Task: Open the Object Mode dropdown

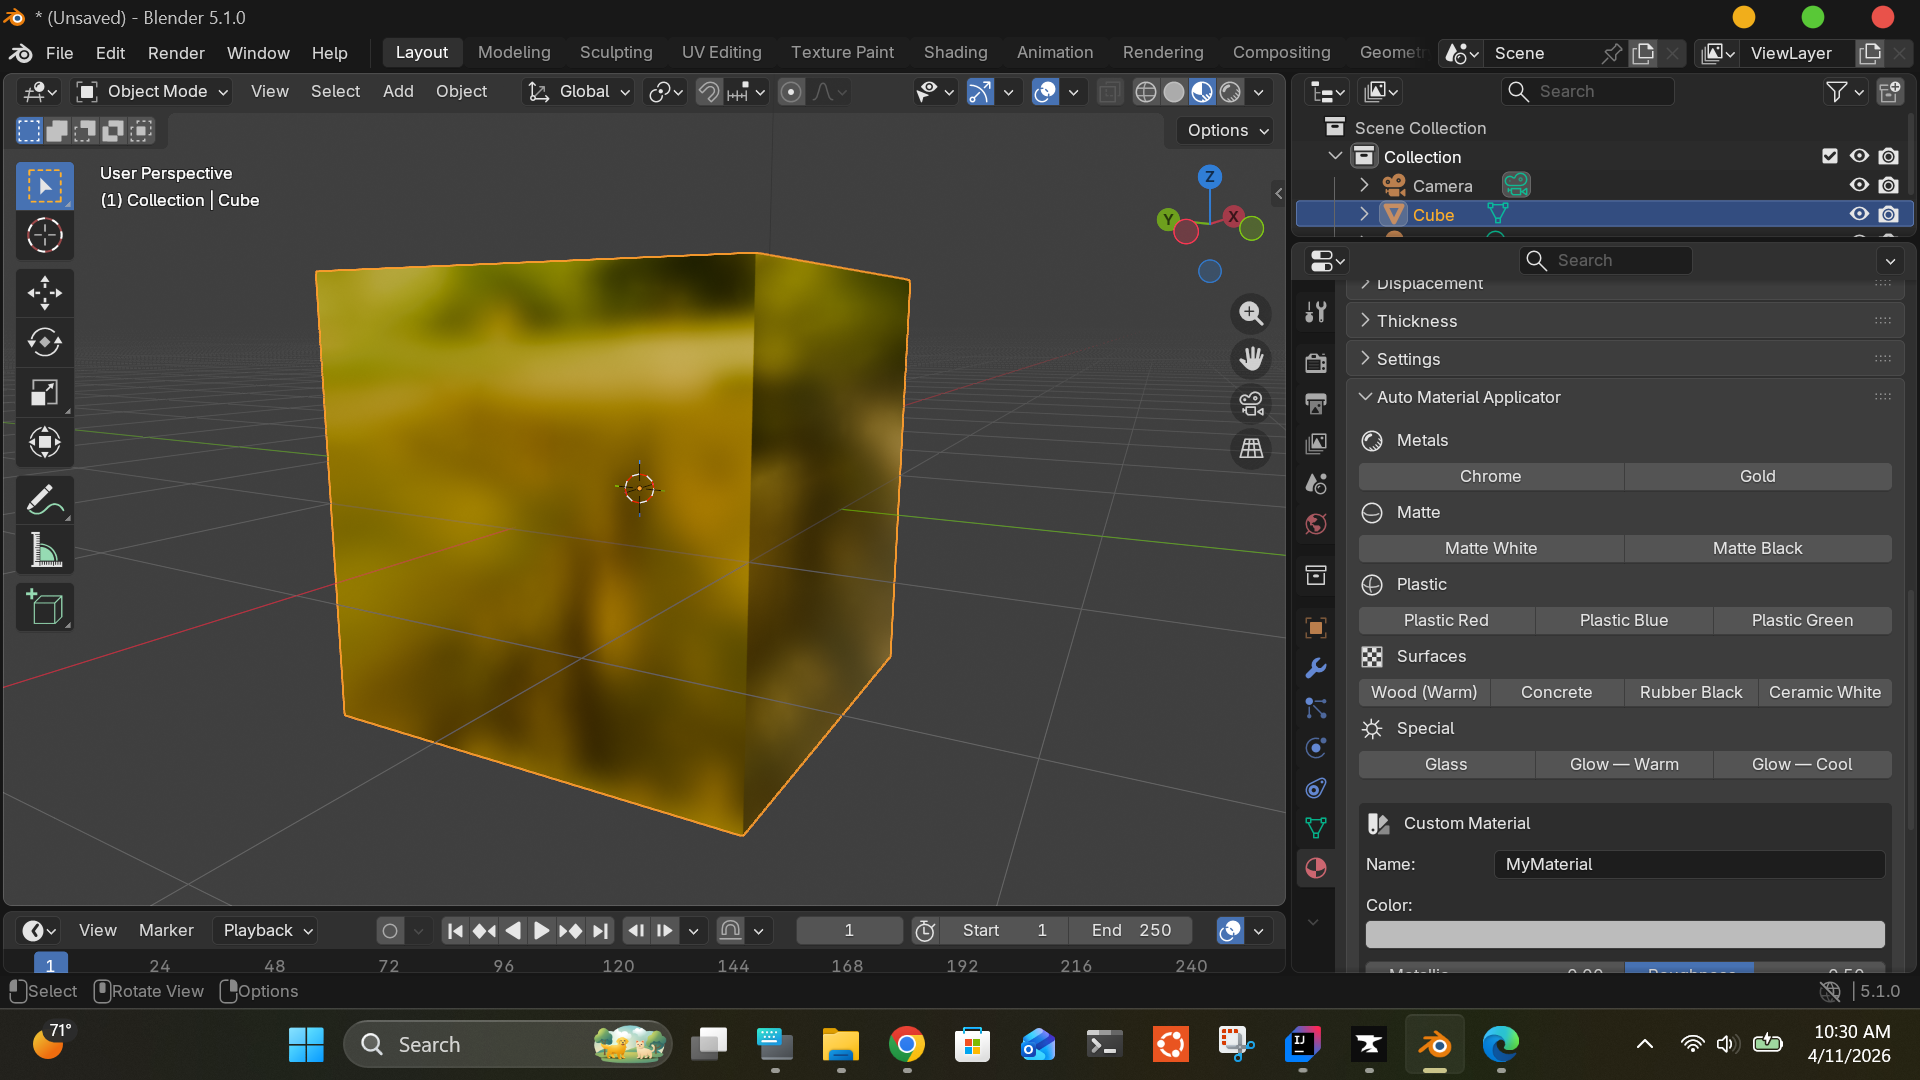Action: tap(154, 92)
